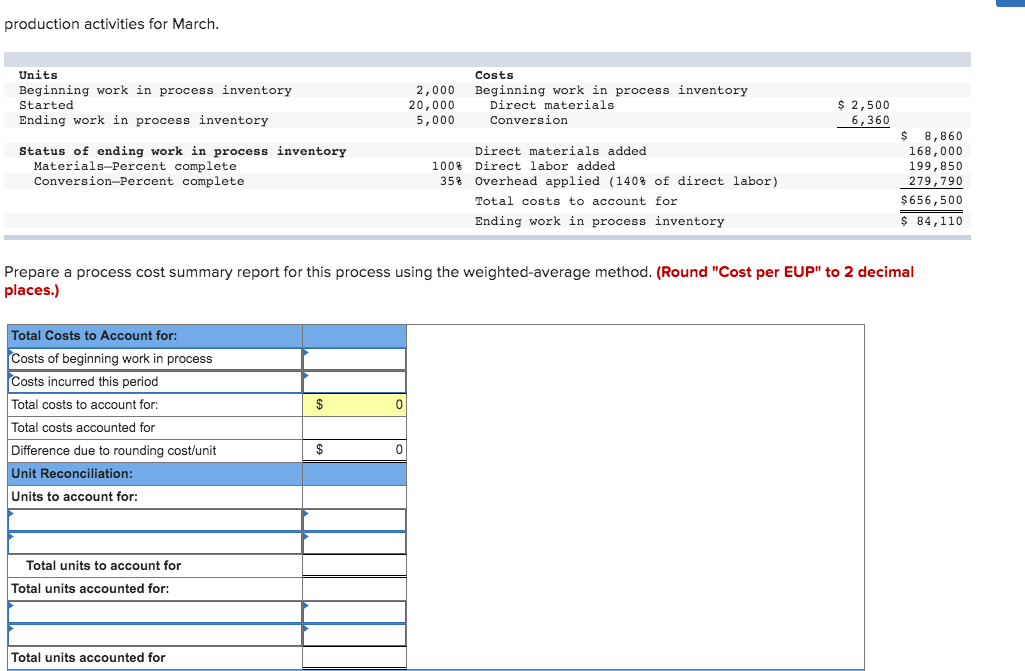
Task: Click the red rounding instruction text
Action: [459, 281]
